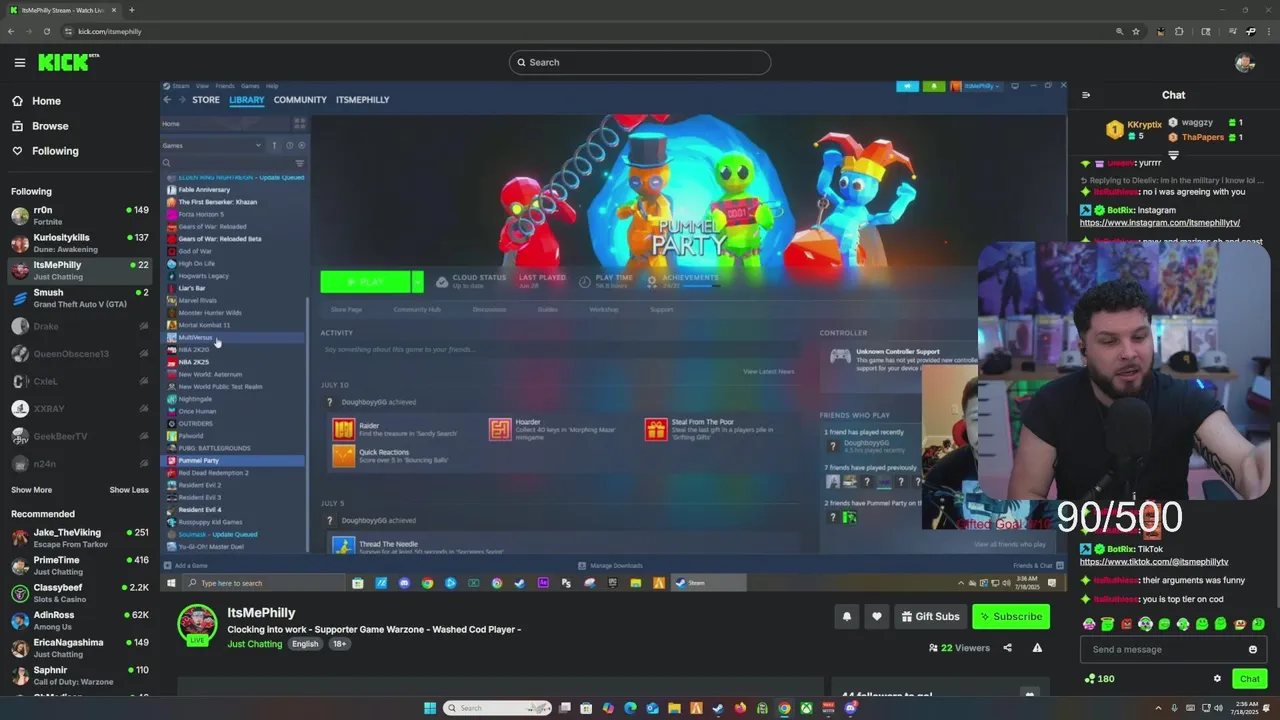
Task: Open chat settings gear
Action: pos(1217,679)
